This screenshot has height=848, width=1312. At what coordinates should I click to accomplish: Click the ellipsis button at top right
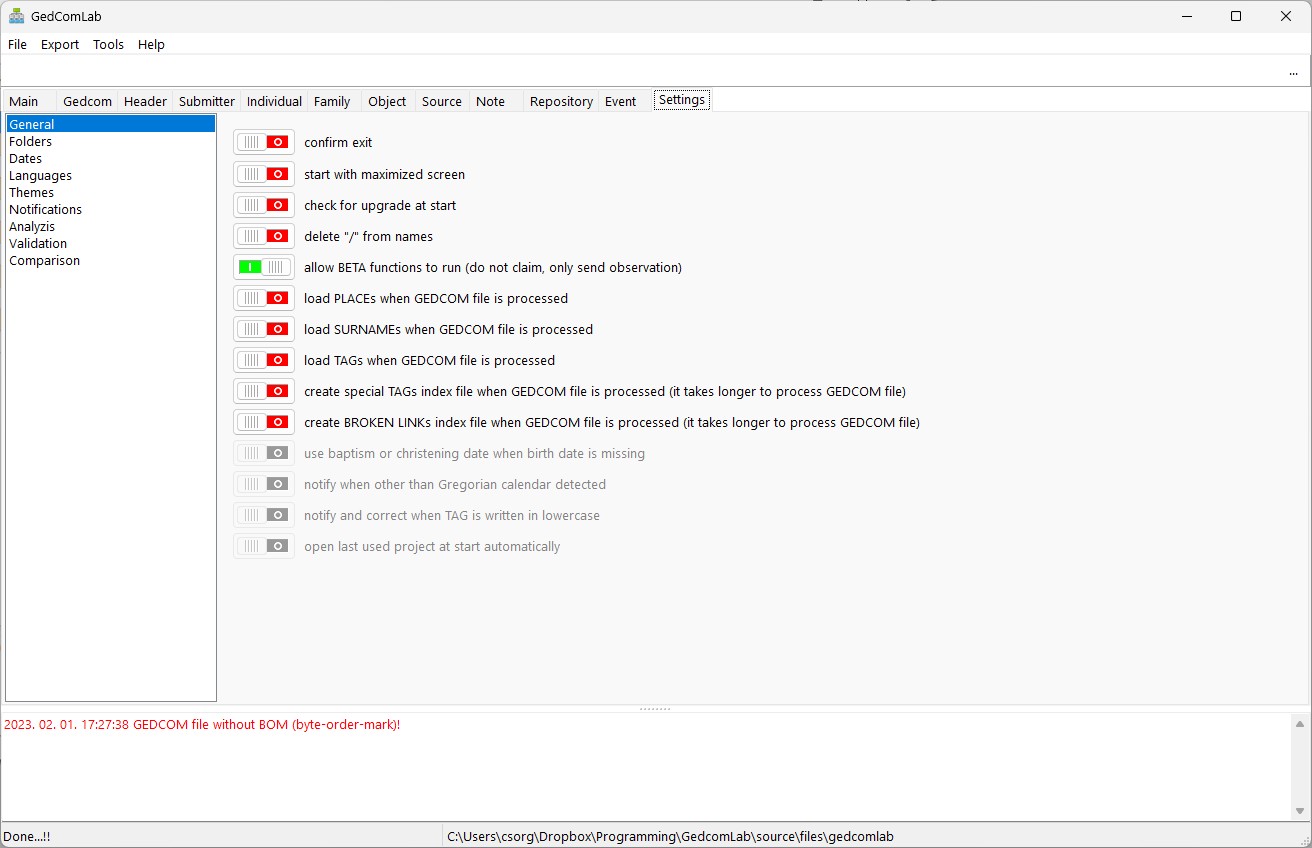[1293, 71]
